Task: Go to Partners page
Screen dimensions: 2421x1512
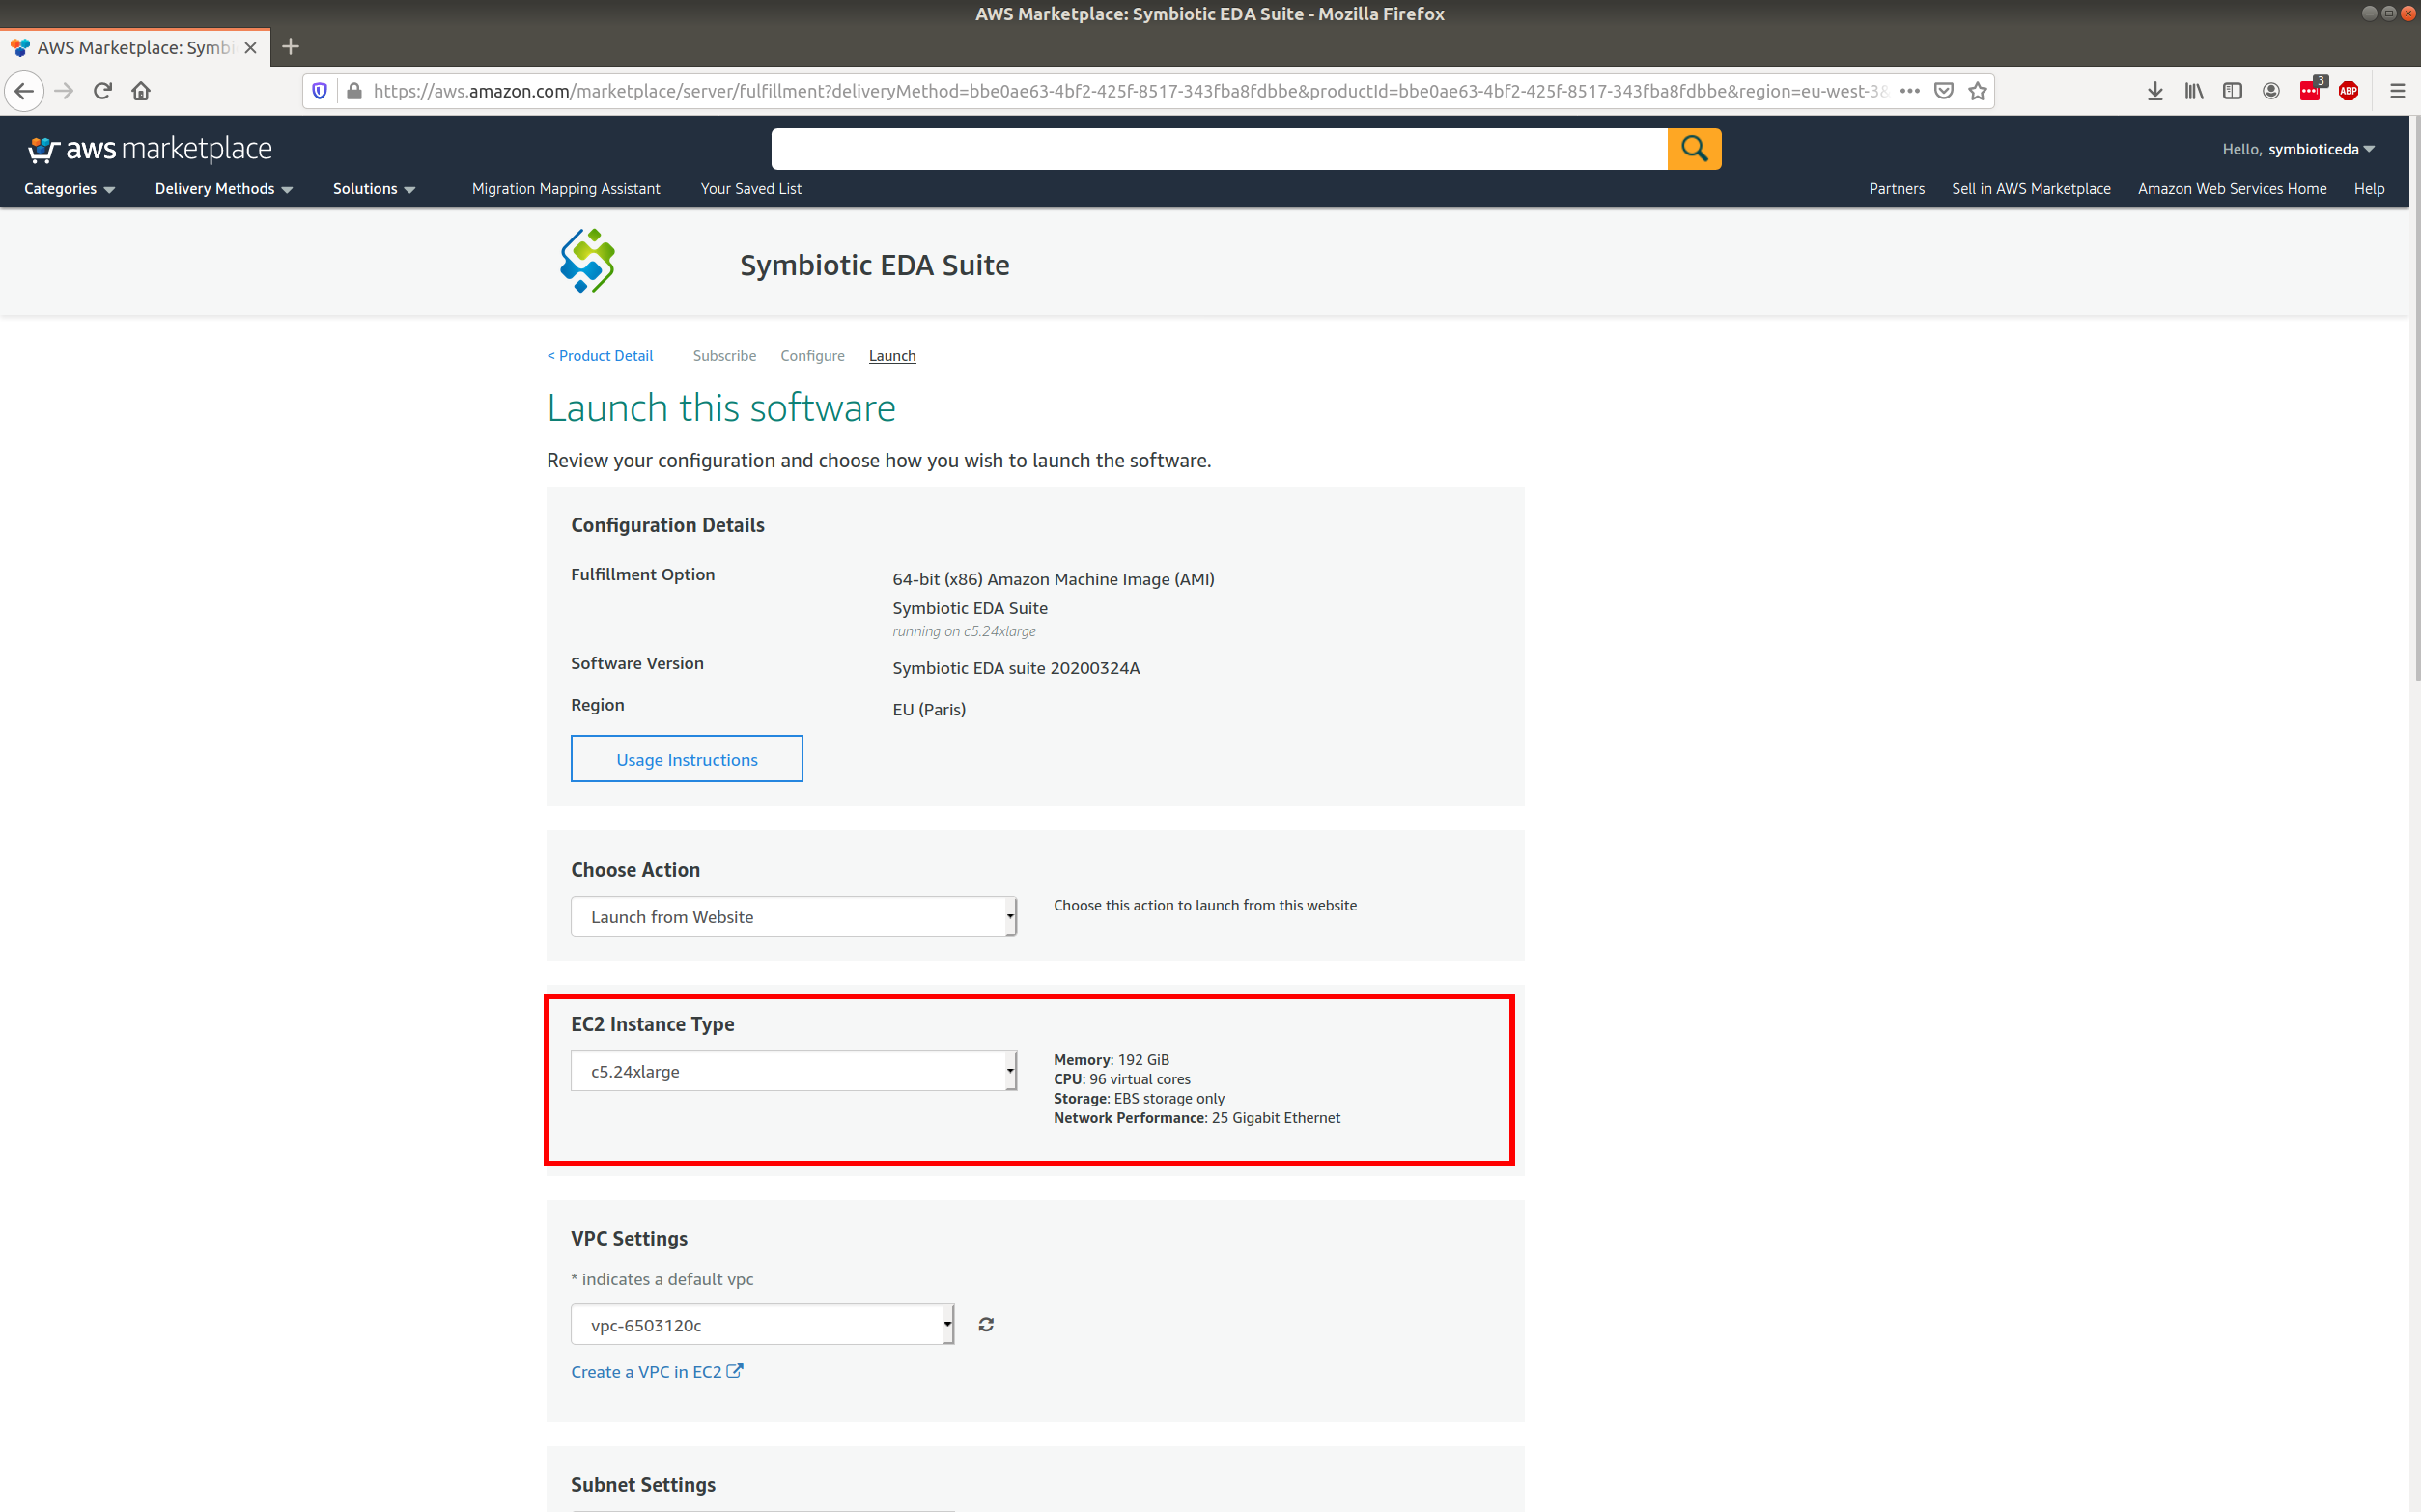Action: click(1896, 189)
